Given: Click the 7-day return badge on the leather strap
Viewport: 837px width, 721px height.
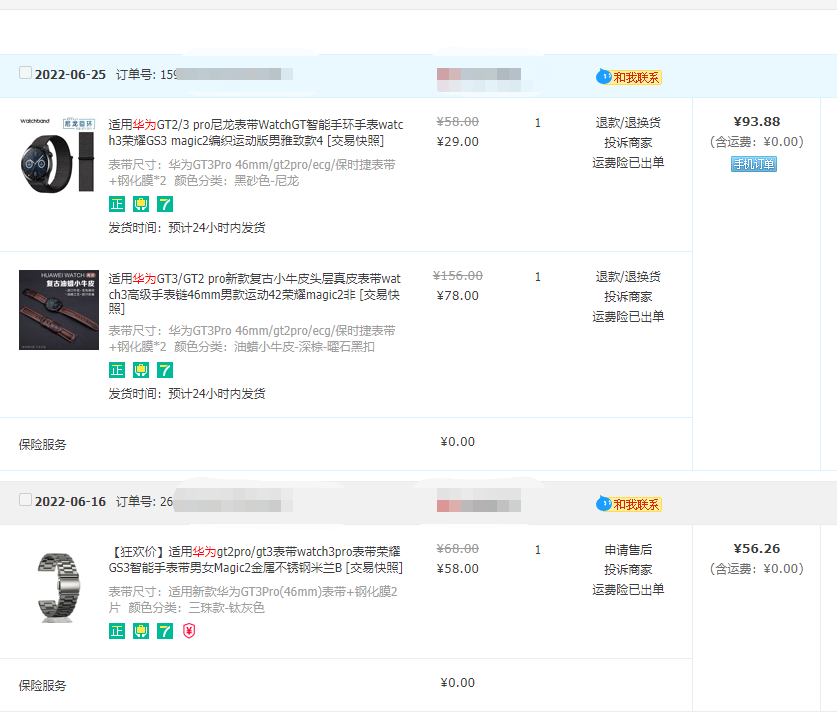Looking at the screenshot, I should (165, 370).
